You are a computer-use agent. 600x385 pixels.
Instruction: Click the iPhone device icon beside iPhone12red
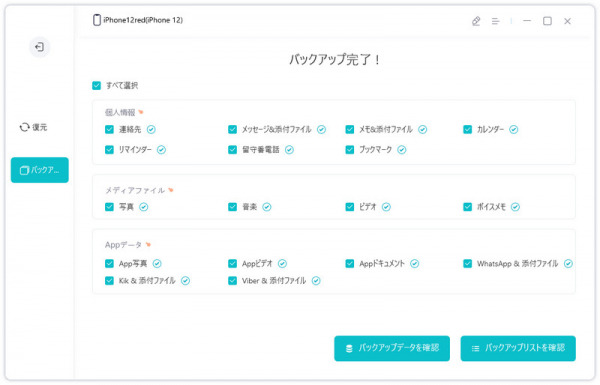tap(97, 20)
